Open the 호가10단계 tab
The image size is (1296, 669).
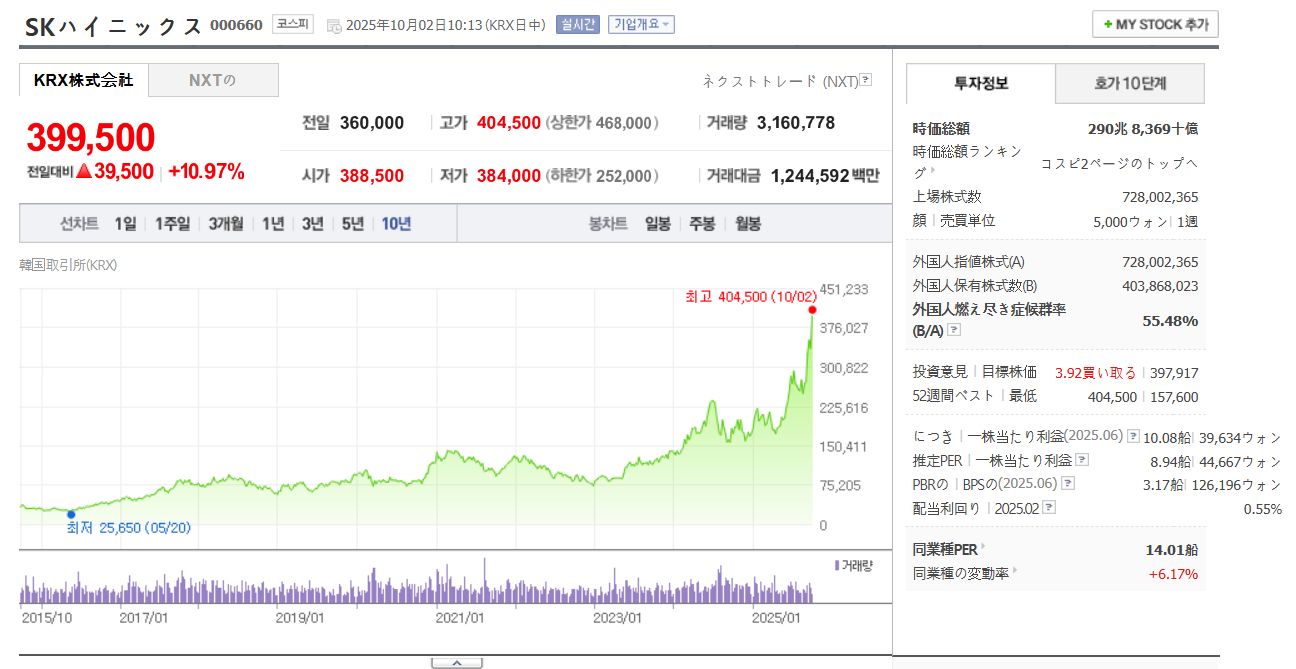pos(1130,84)
